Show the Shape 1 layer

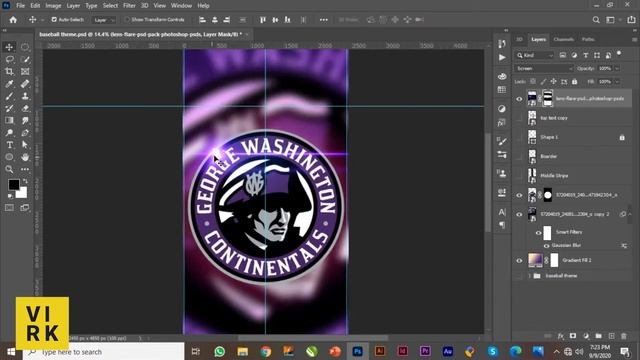pyautogui.click(x=519, y=137)
